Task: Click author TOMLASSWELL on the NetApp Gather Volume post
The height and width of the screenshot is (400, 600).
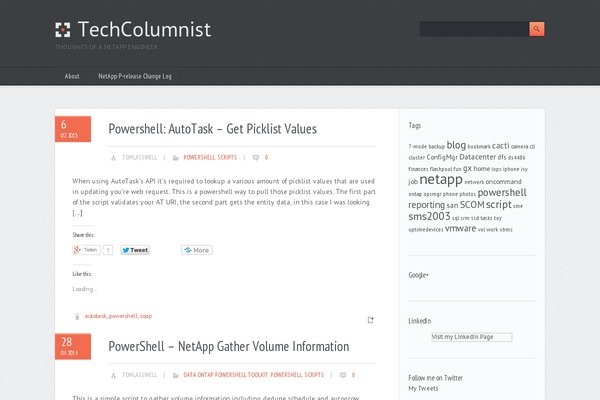Action: [139, 375]
